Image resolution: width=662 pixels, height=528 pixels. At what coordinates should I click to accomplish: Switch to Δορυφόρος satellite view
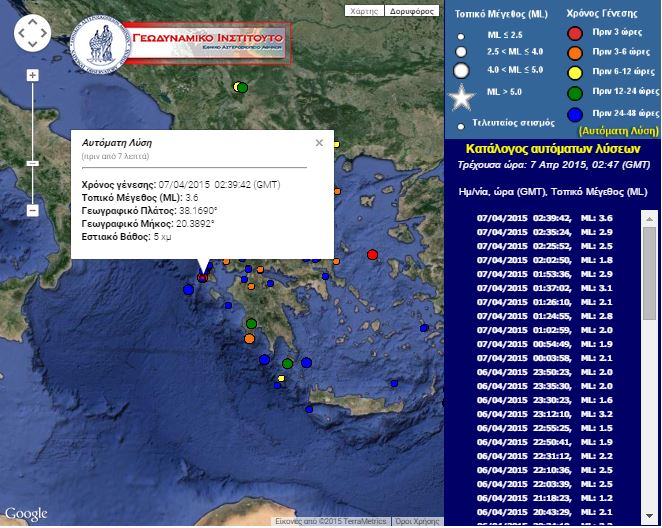pos(410,11)
